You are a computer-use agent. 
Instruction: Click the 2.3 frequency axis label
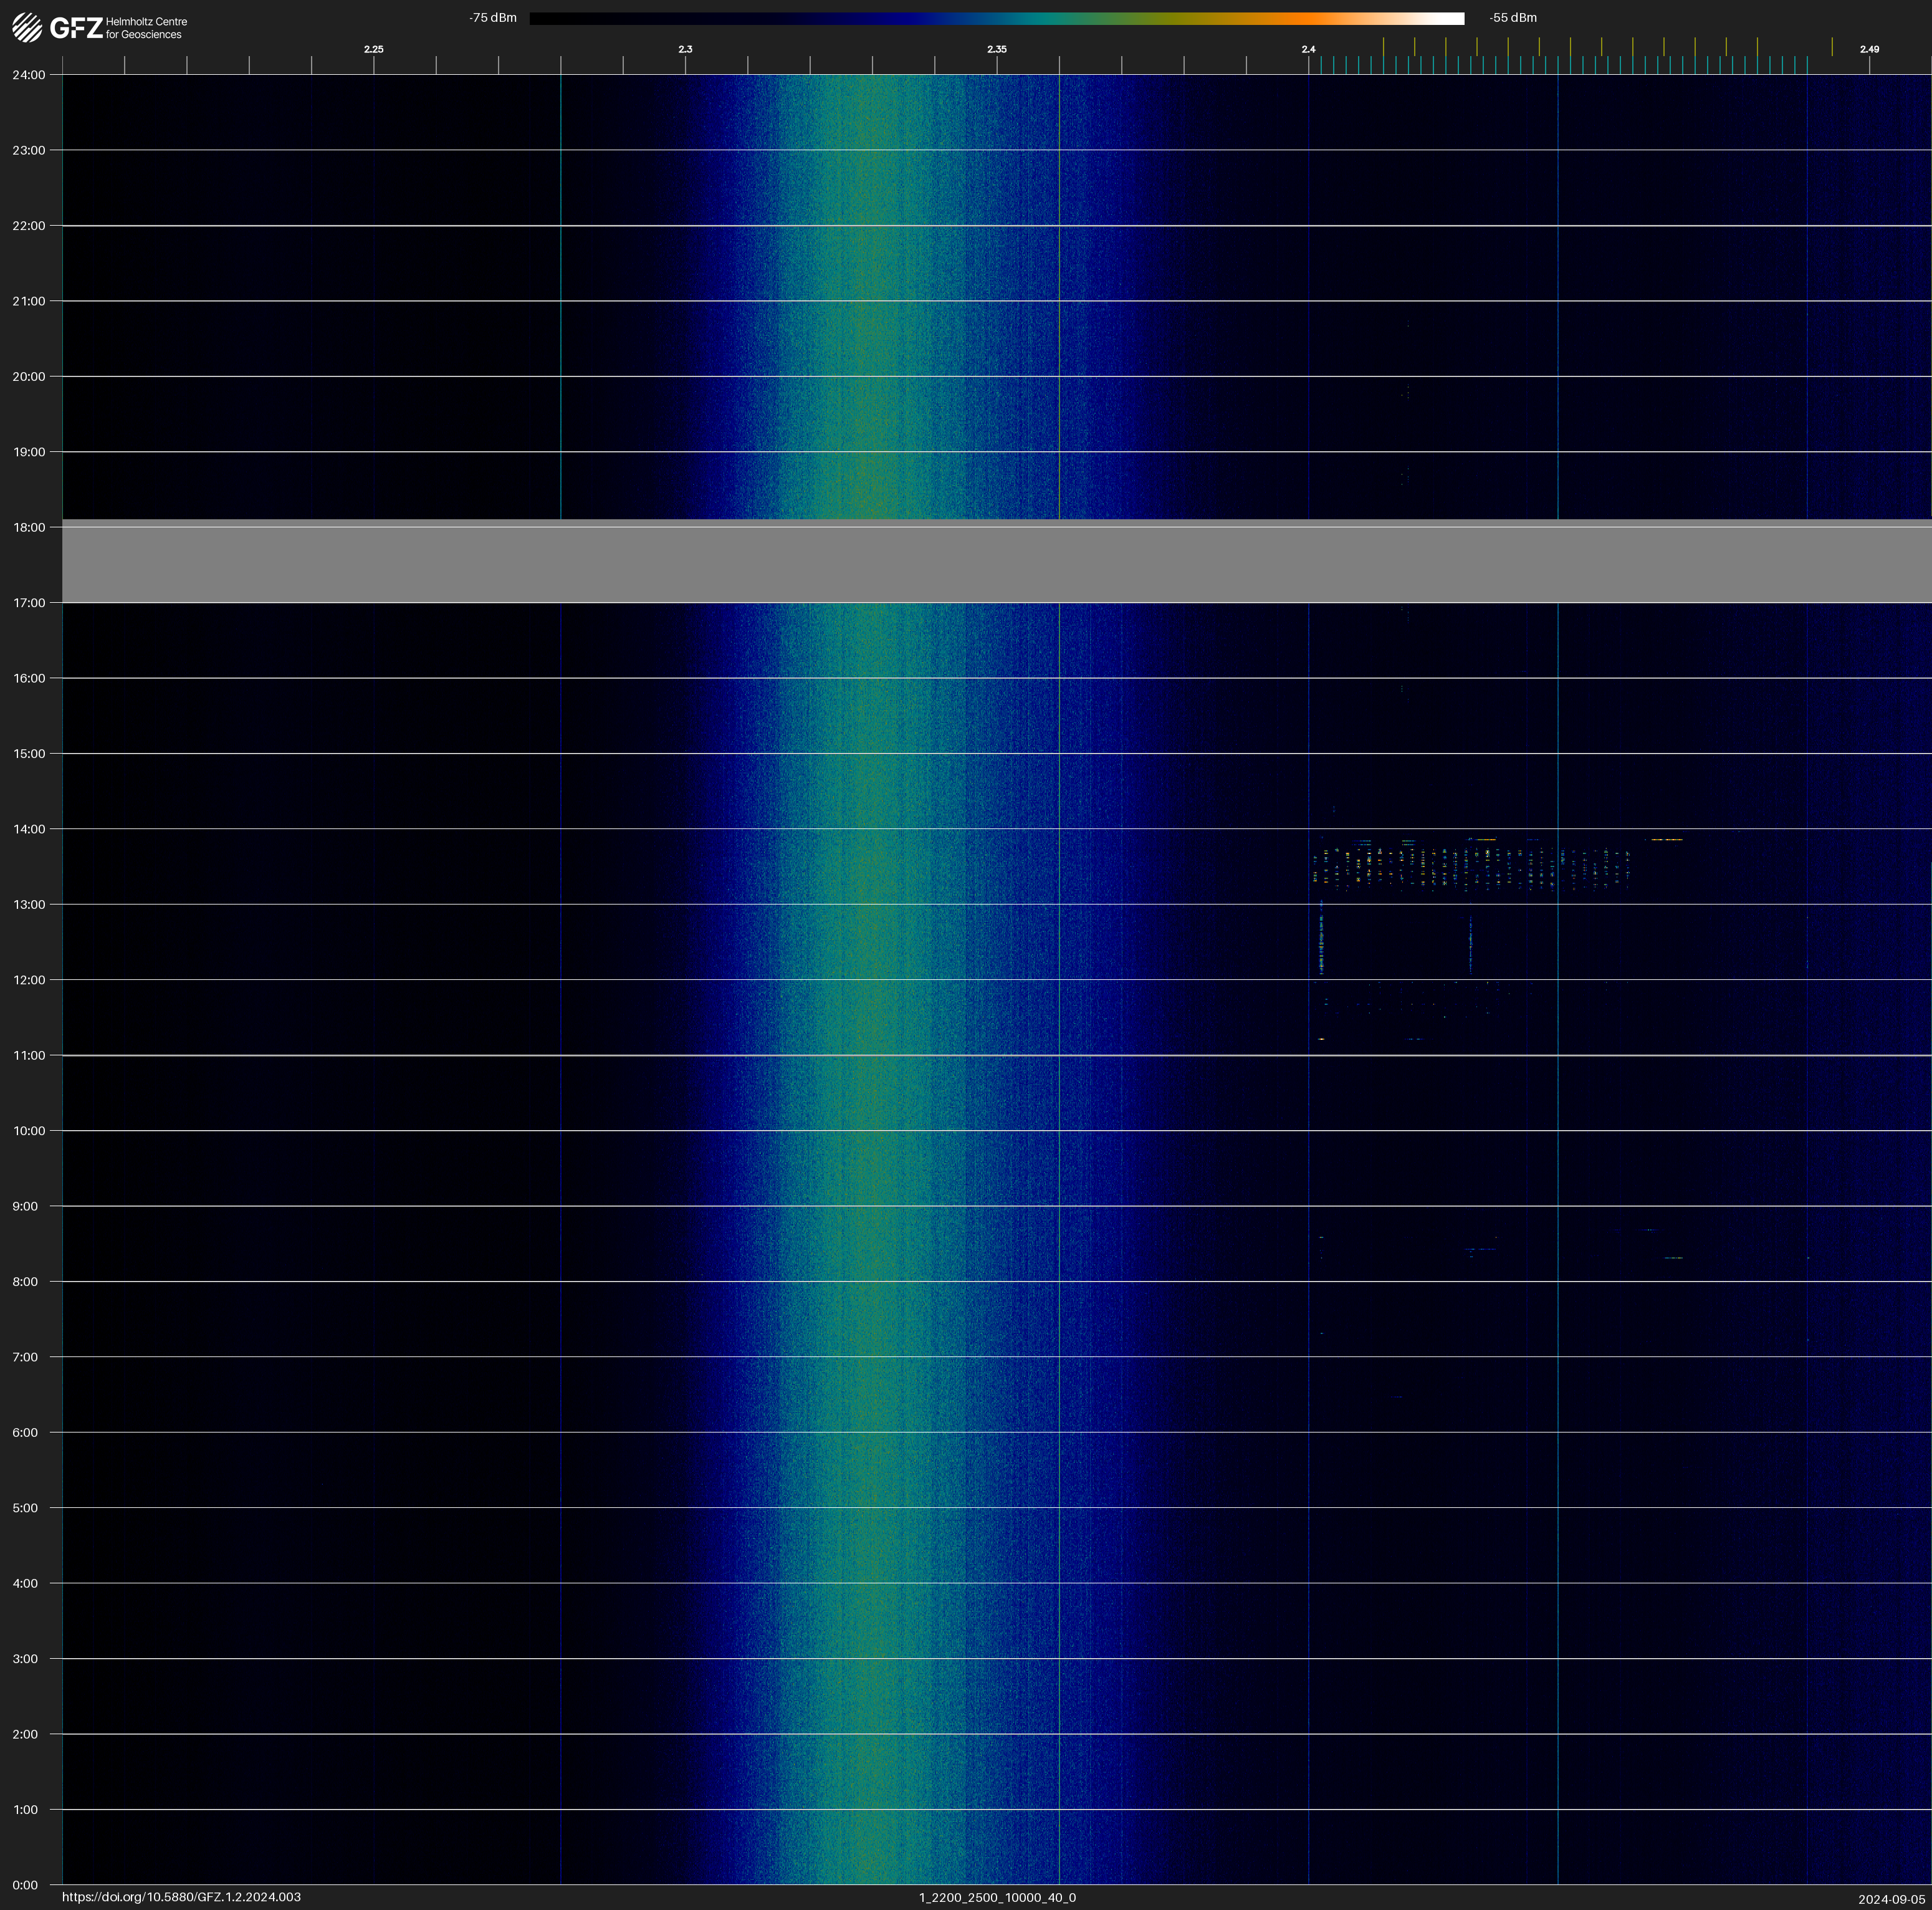(685, 49)
